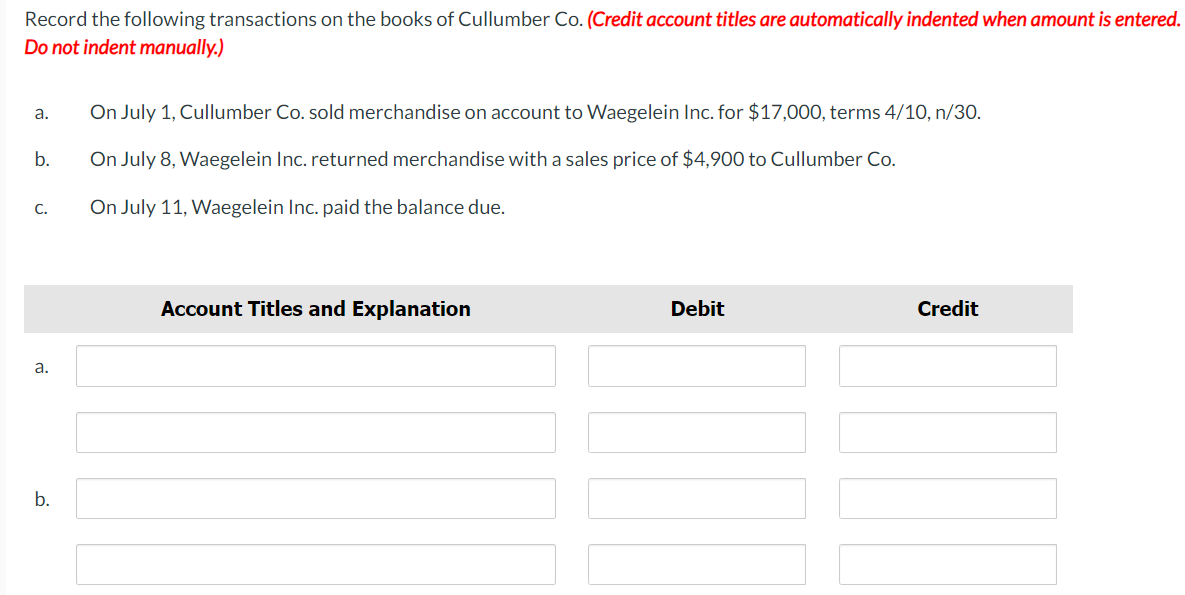Viewport: 1185px width, 595px height.
Task: Click the Credit field on entry a's second line
Action: [947, 432]
